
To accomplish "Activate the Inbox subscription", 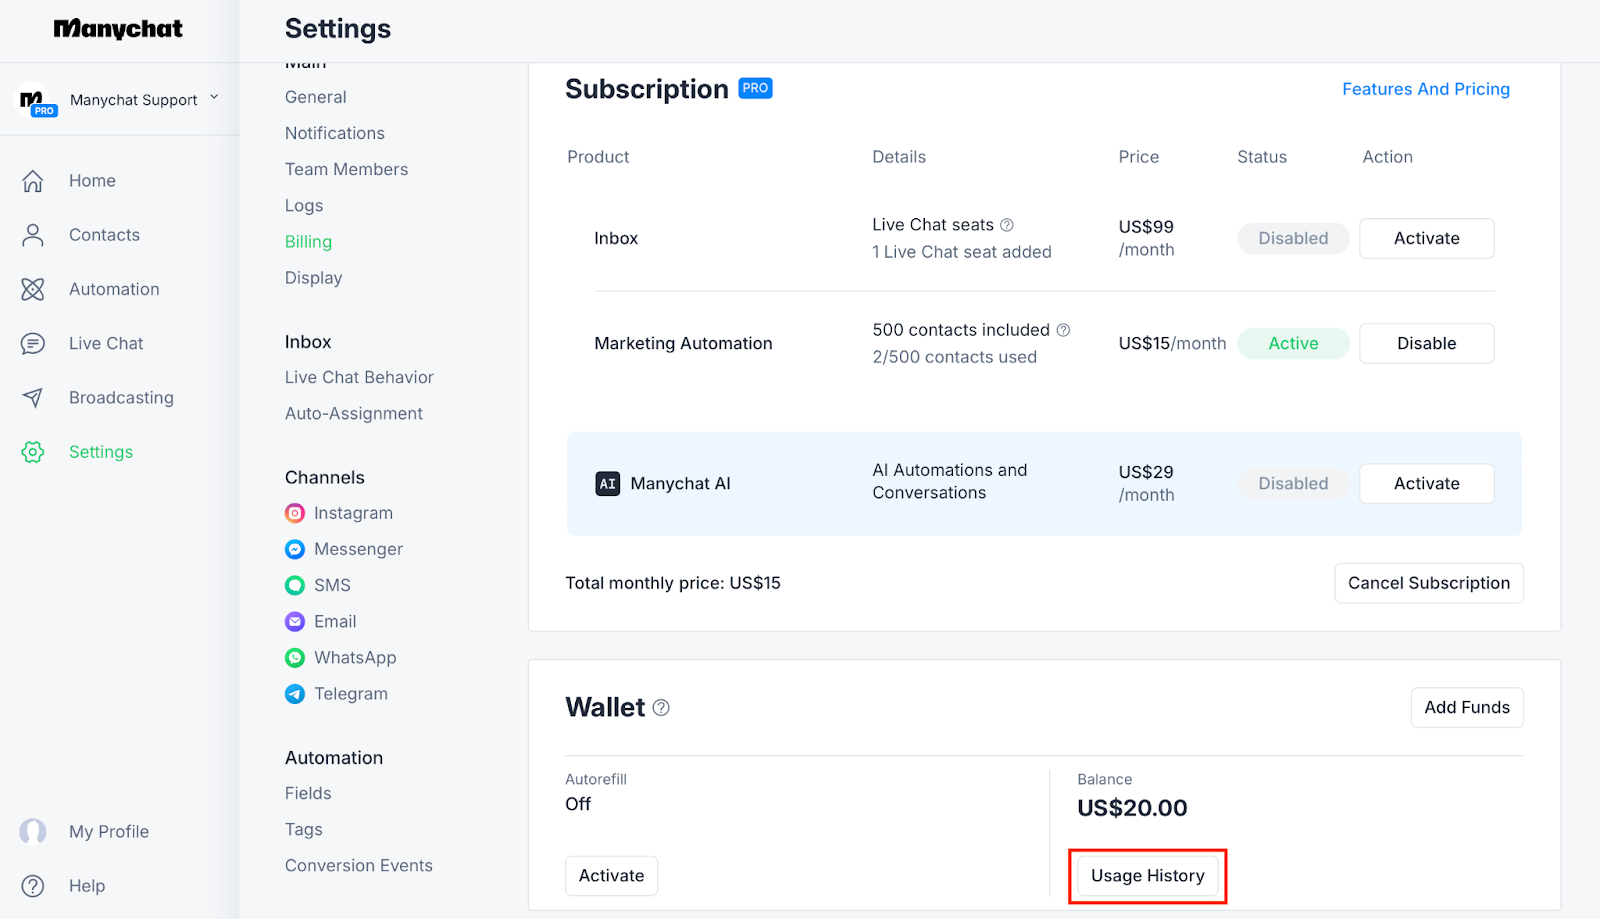I will 1426,238.
